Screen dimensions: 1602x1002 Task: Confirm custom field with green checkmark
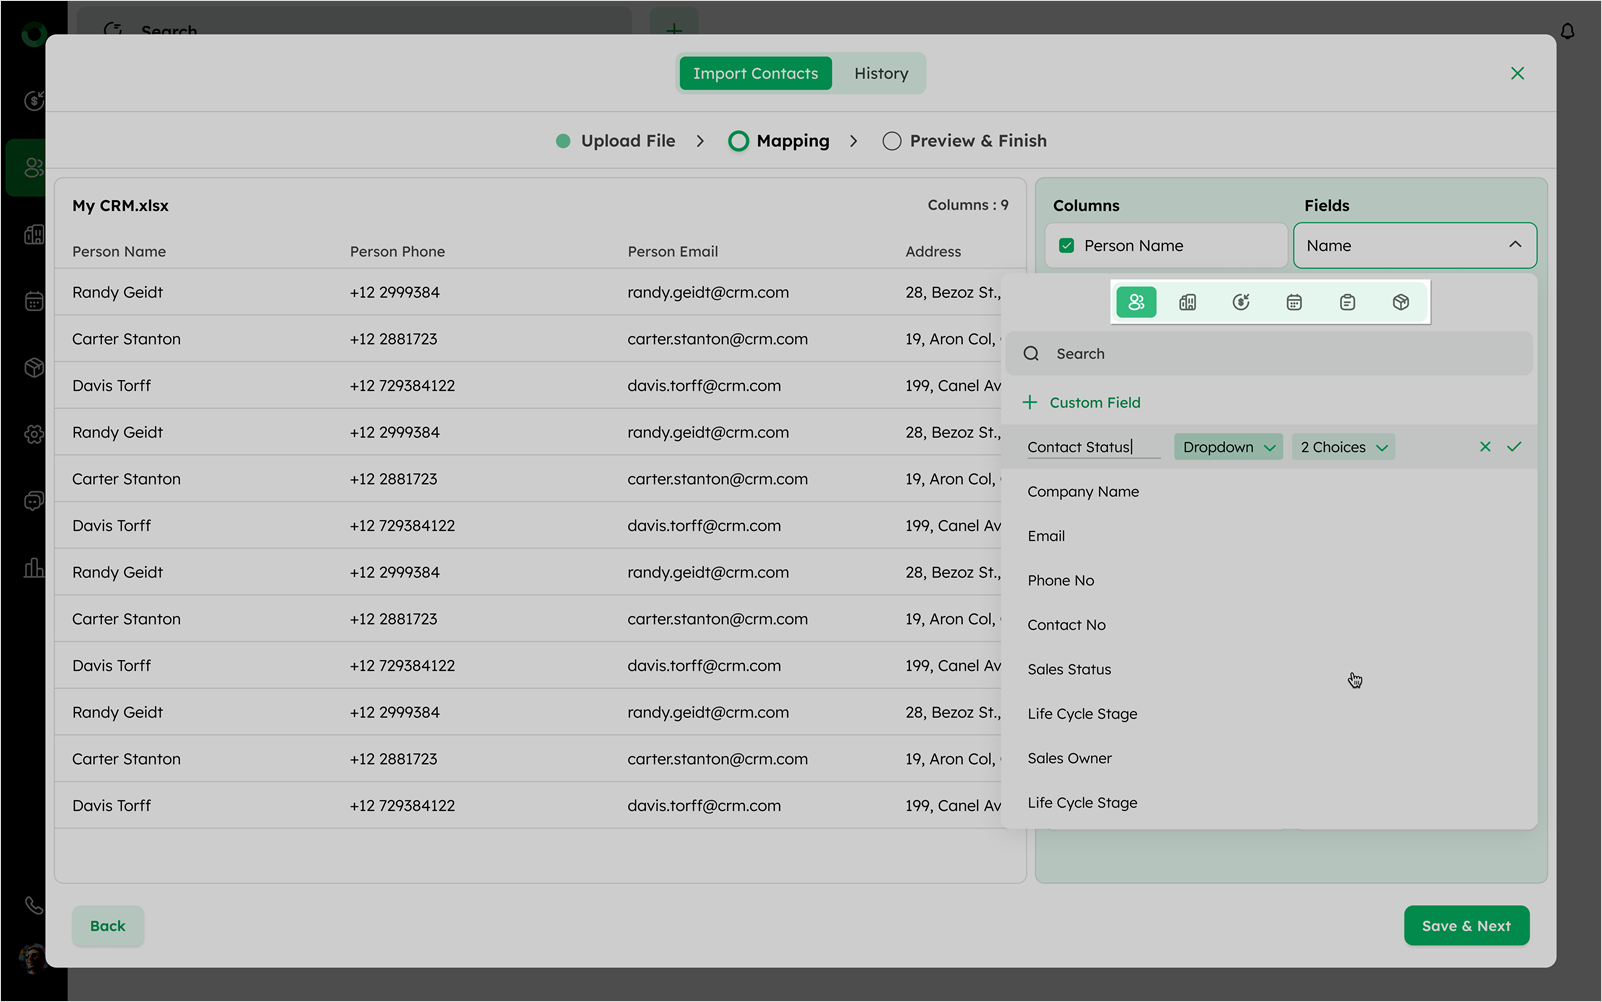[x=1514, y=447]
